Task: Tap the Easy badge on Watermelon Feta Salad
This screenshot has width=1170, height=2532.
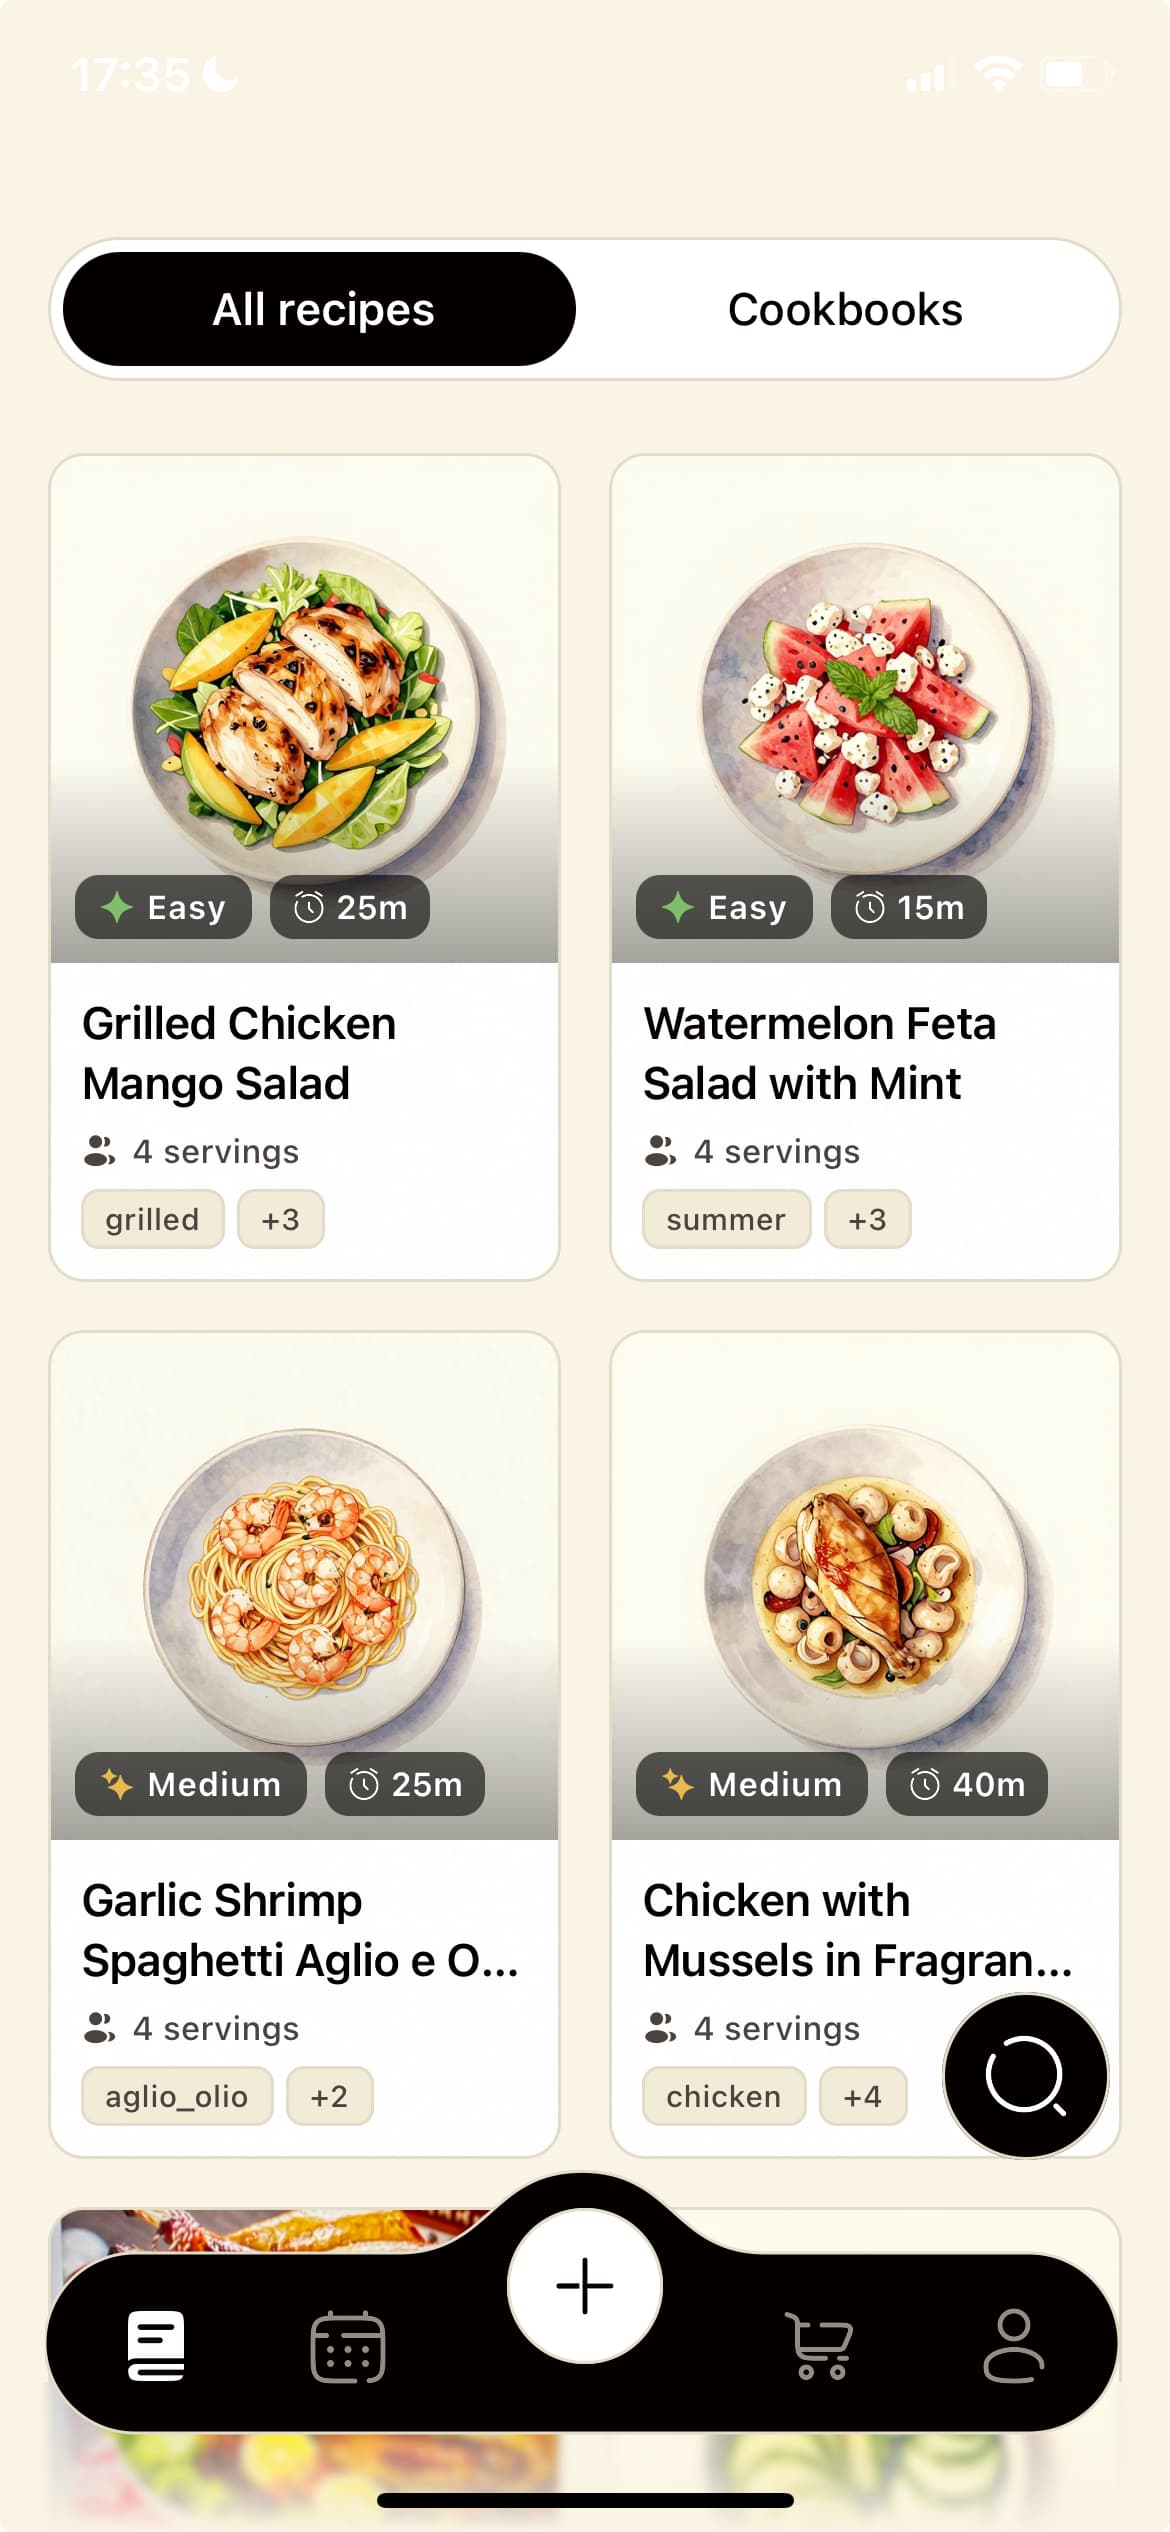Action: pos(724,908)
